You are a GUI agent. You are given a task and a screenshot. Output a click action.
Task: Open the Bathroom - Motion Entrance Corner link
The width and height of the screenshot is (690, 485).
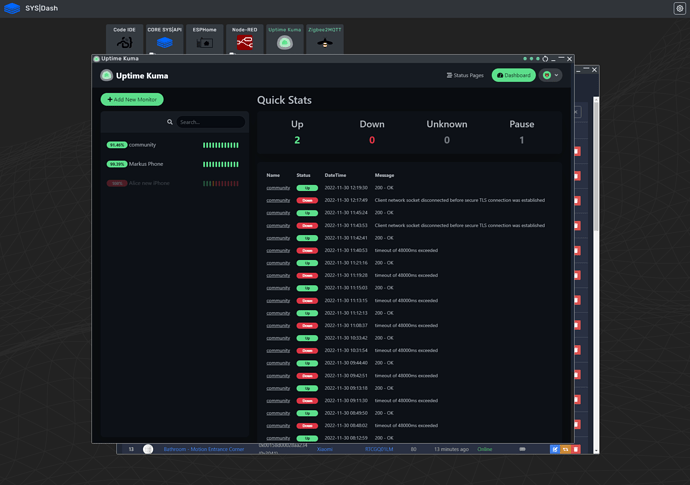(204, 449)
